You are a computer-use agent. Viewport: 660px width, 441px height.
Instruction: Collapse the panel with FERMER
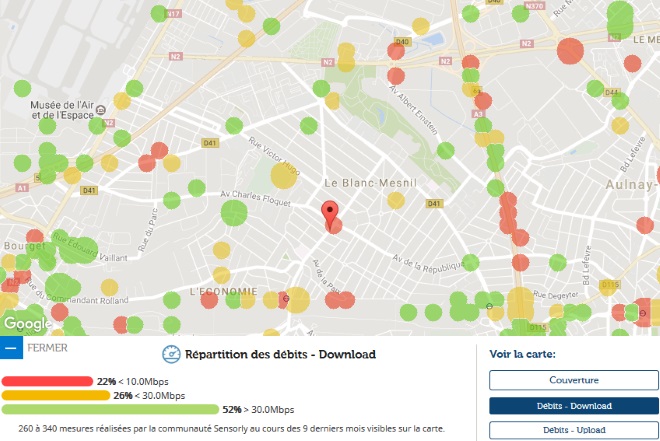click(48, 349)
